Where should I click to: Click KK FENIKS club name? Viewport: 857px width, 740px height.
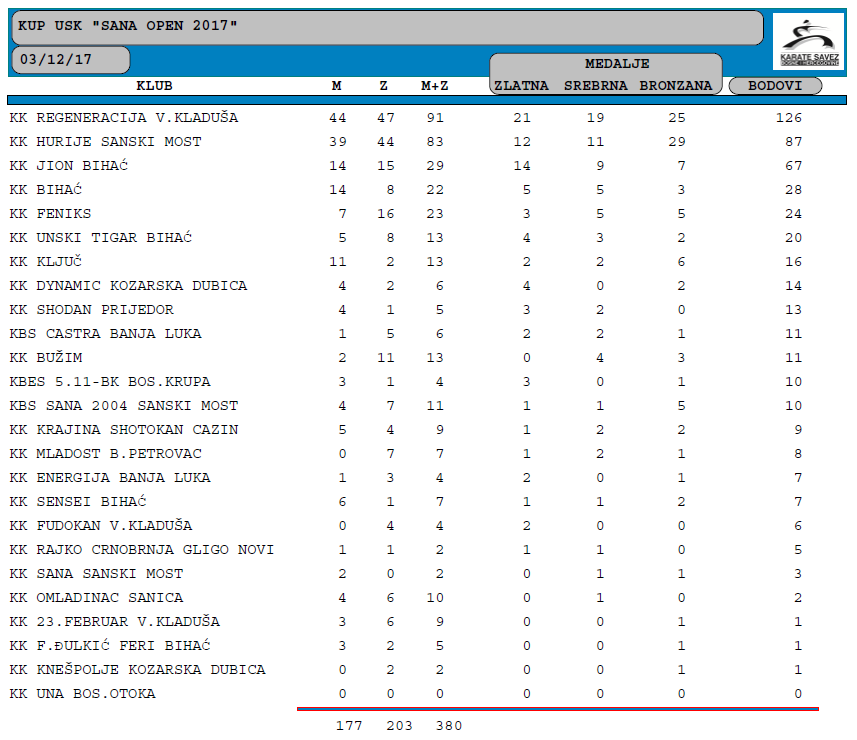pyautogui.click(x=50, y=214)
